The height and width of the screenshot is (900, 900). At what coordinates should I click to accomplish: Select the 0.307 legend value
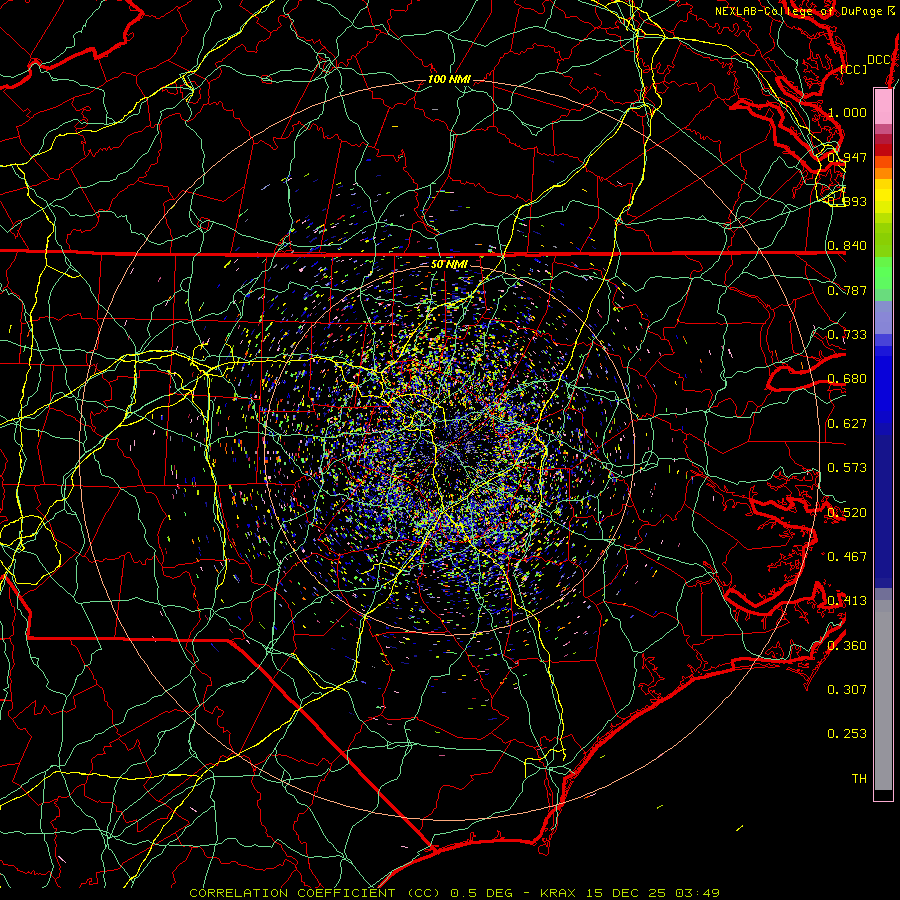point(847,690)
